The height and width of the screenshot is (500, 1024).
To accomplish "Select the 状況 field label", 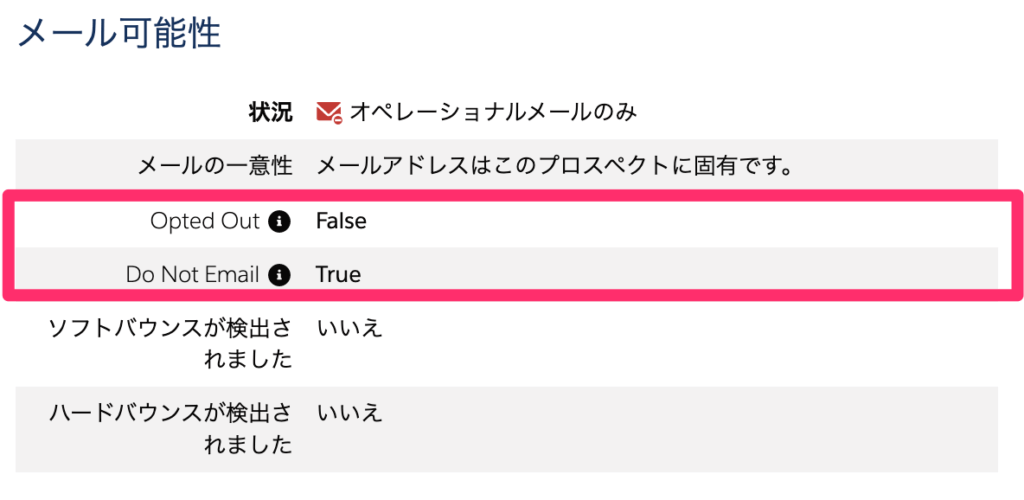I will click(x=270, y=112).
